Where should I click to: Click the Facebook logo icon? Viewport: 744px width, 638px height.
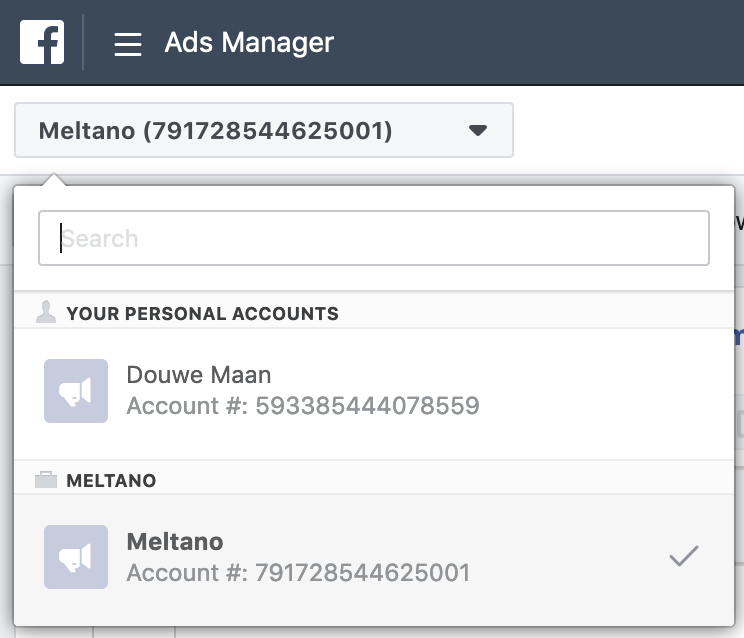tap(42, 43)
